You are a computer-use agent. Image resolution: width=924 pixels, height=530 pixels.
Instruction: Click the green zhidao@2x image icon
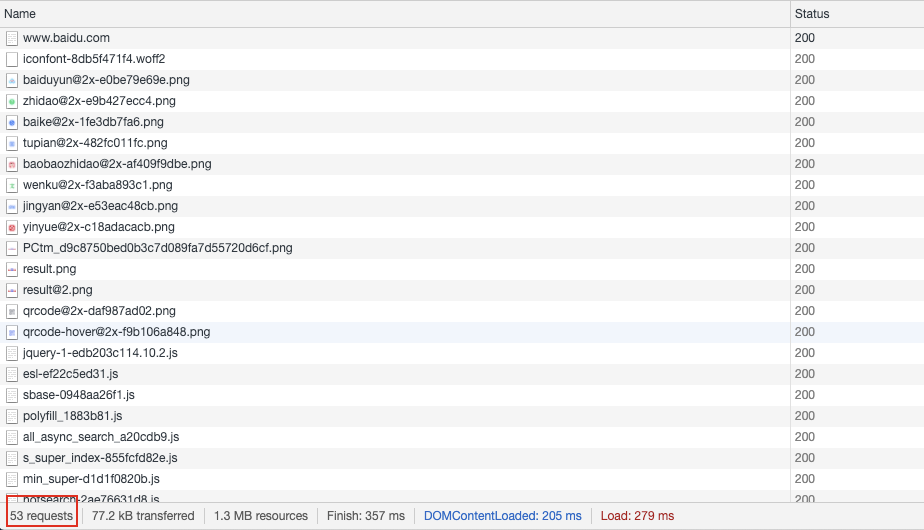click(12, 101)
